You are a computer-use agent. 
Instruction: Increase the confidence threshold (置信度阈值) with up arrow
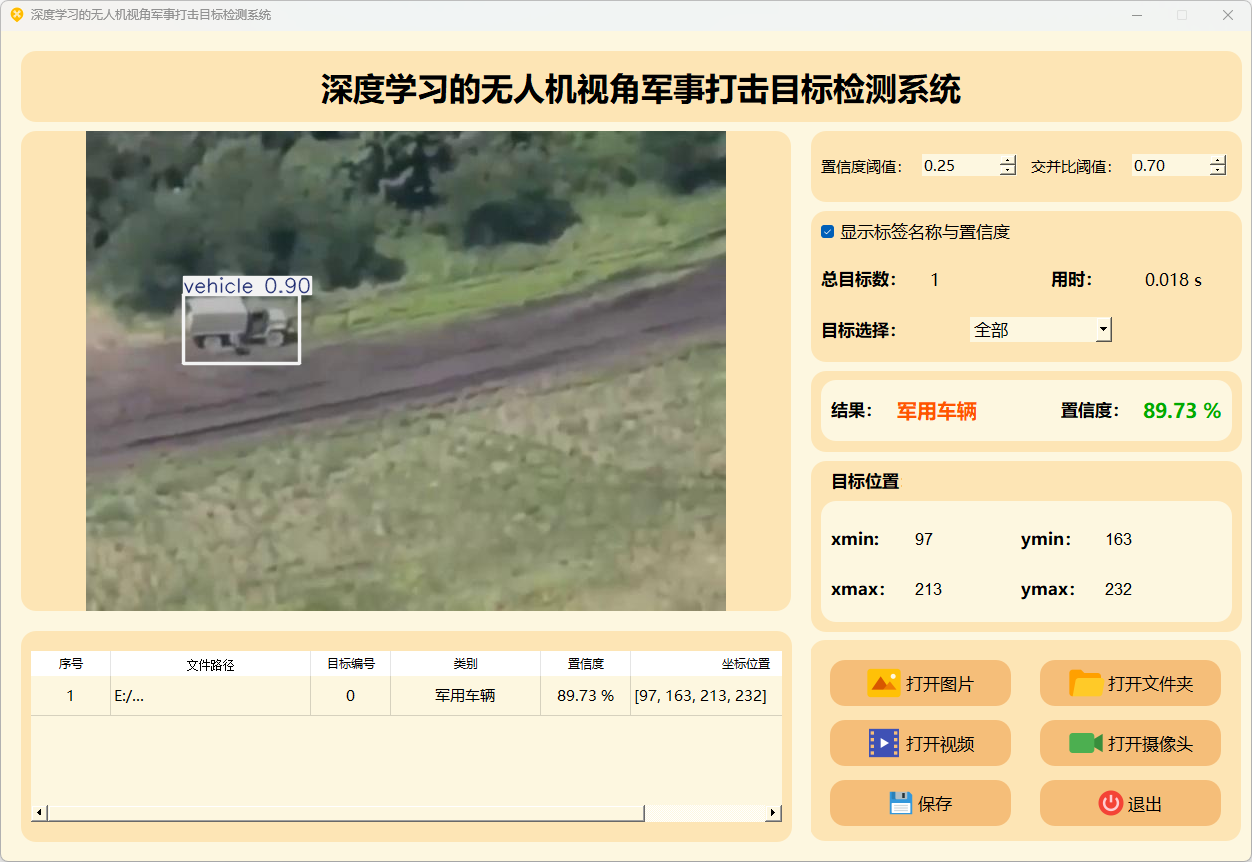pyautogui.click(x=1007, y=160)
